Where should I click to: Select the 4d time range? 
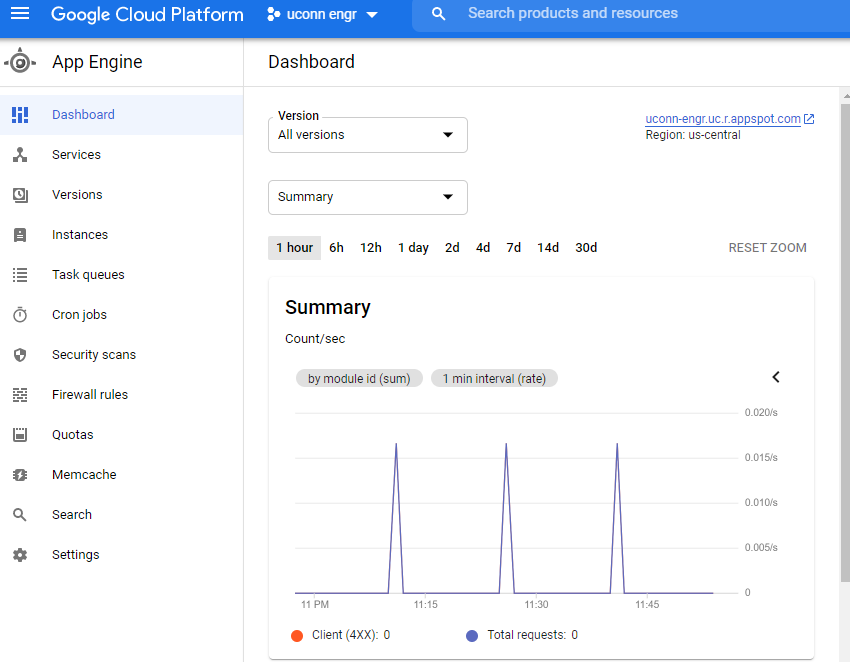tap(483, 248)
